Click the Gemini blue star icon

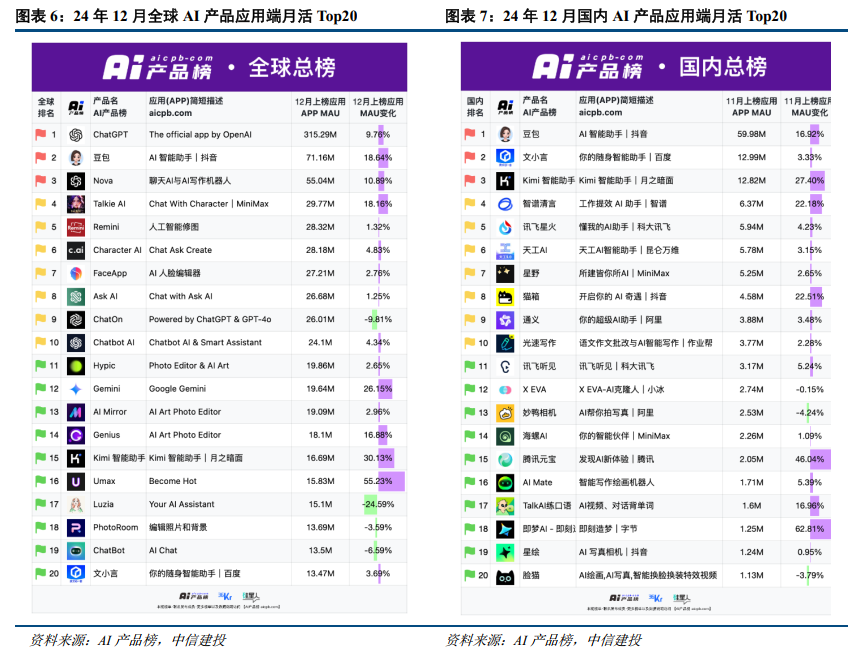pyautogui.click(x=76, y=389)
